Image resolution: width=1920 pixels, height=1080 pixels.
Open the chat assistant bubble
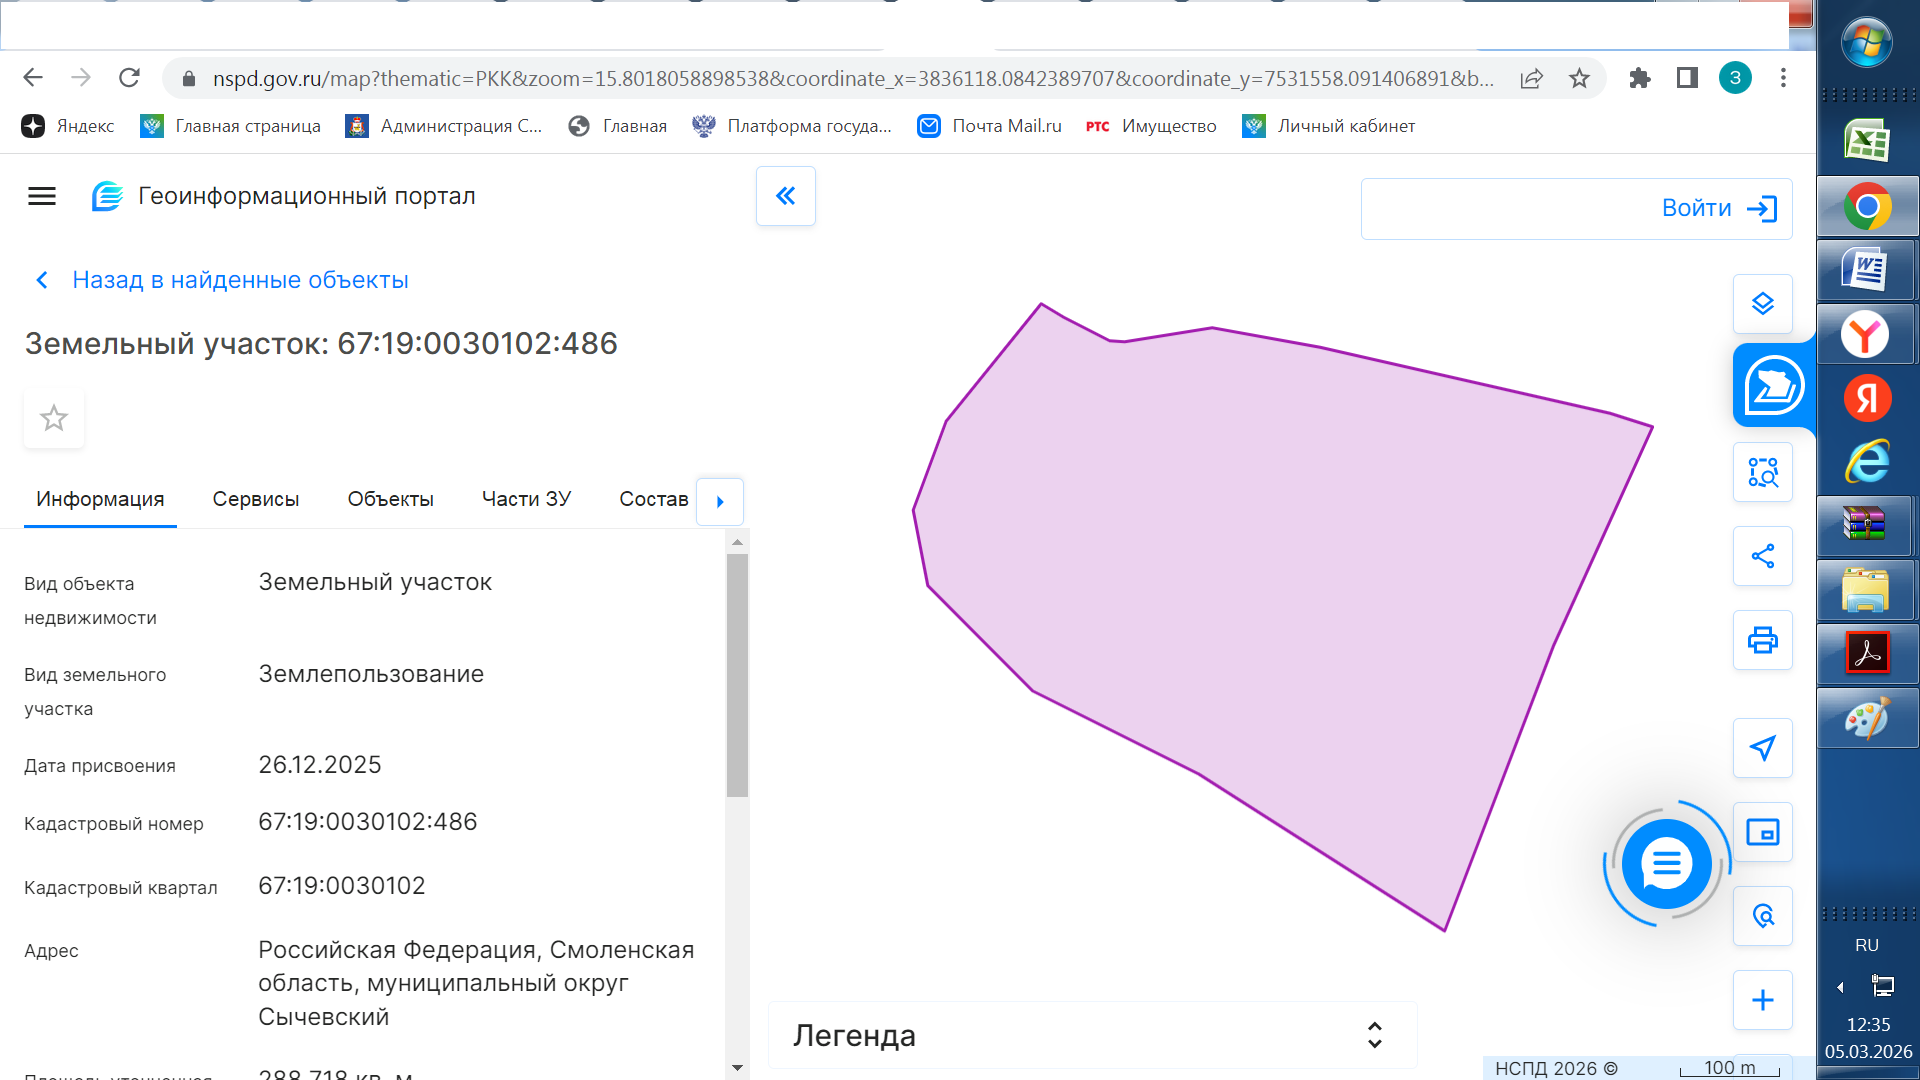[1666, 864]
